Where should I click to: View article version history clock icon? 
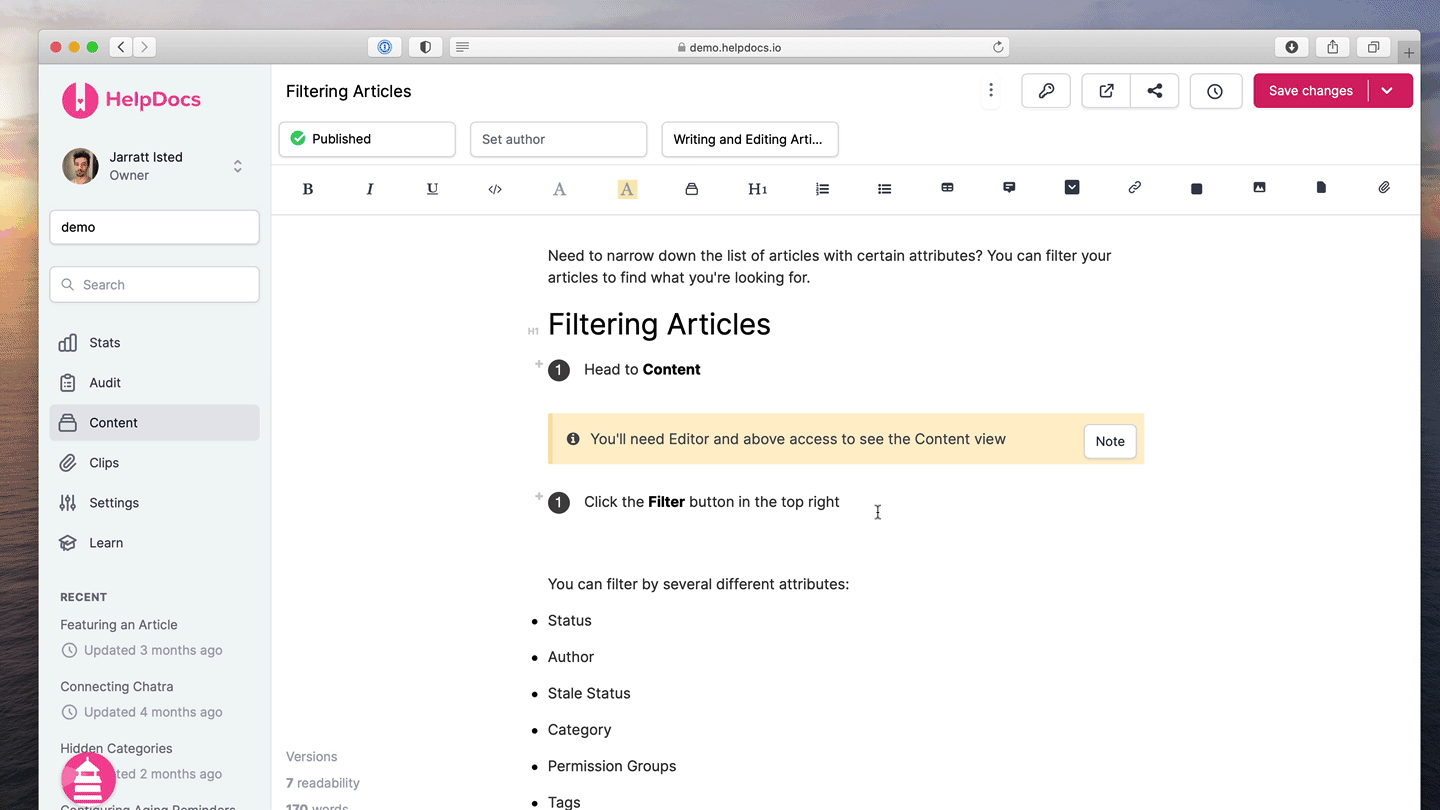[x=1215, y=91]
